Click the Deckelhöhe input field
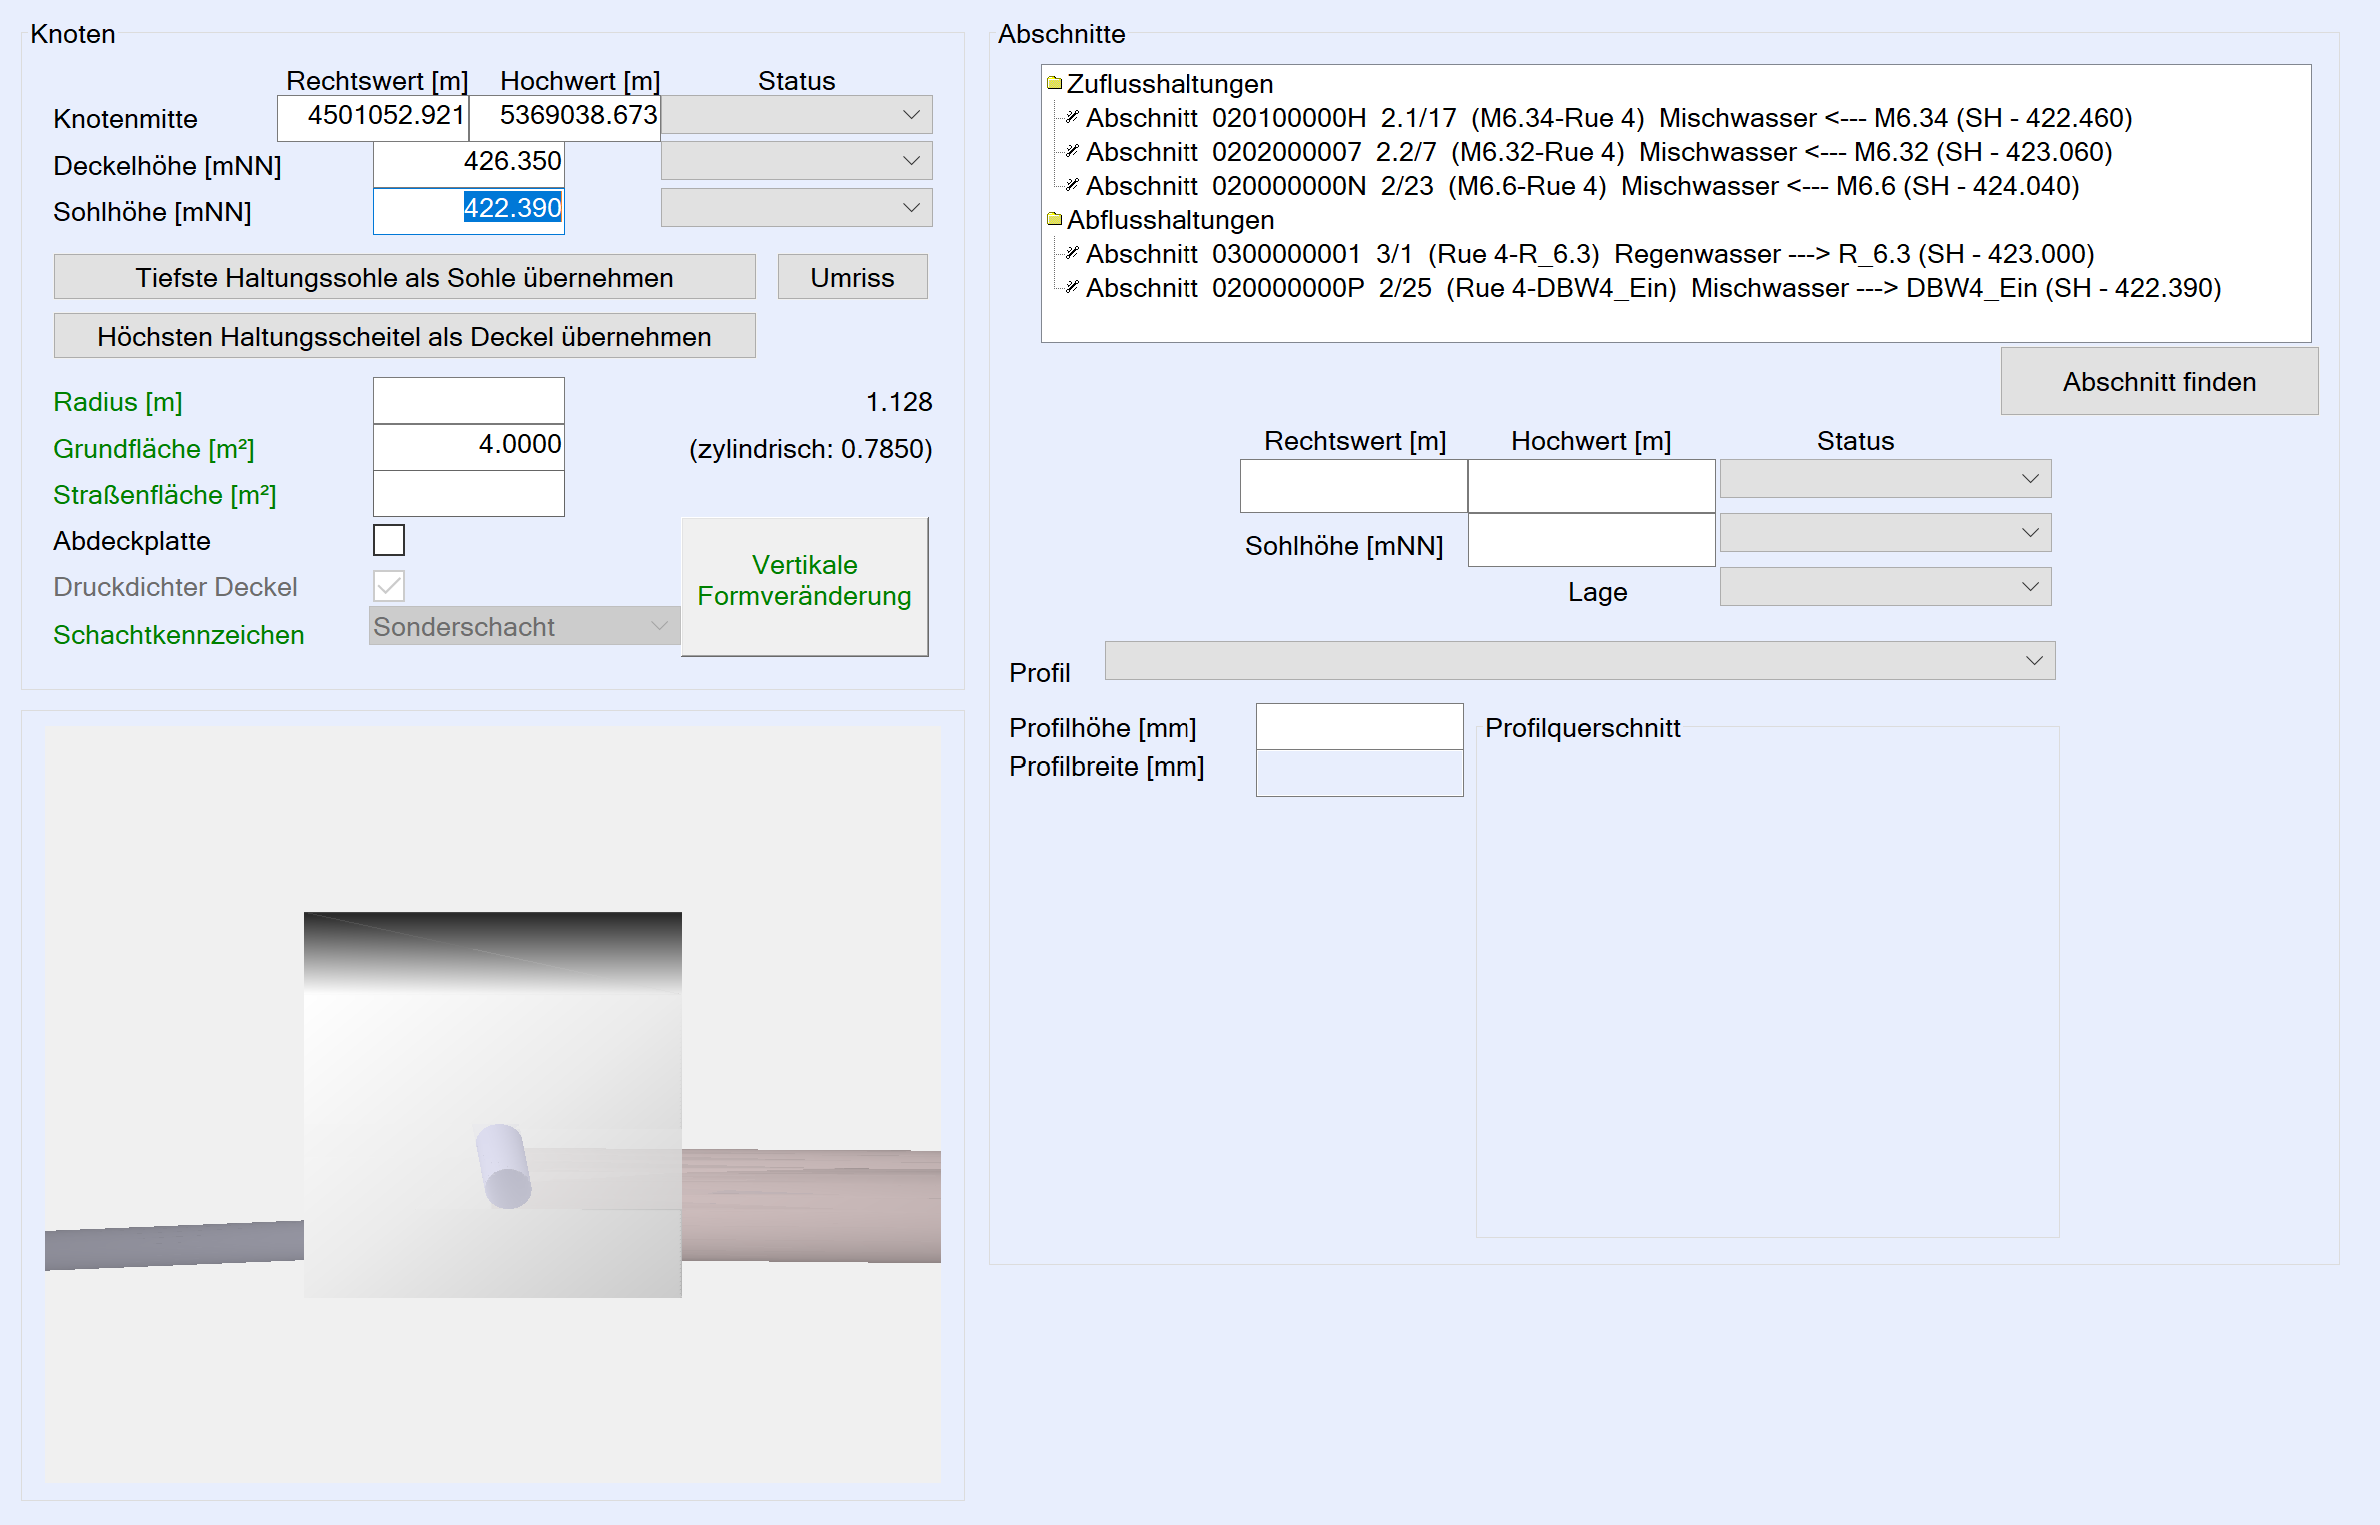Screen dimensions: 2380x1525 tap(468, 162)
